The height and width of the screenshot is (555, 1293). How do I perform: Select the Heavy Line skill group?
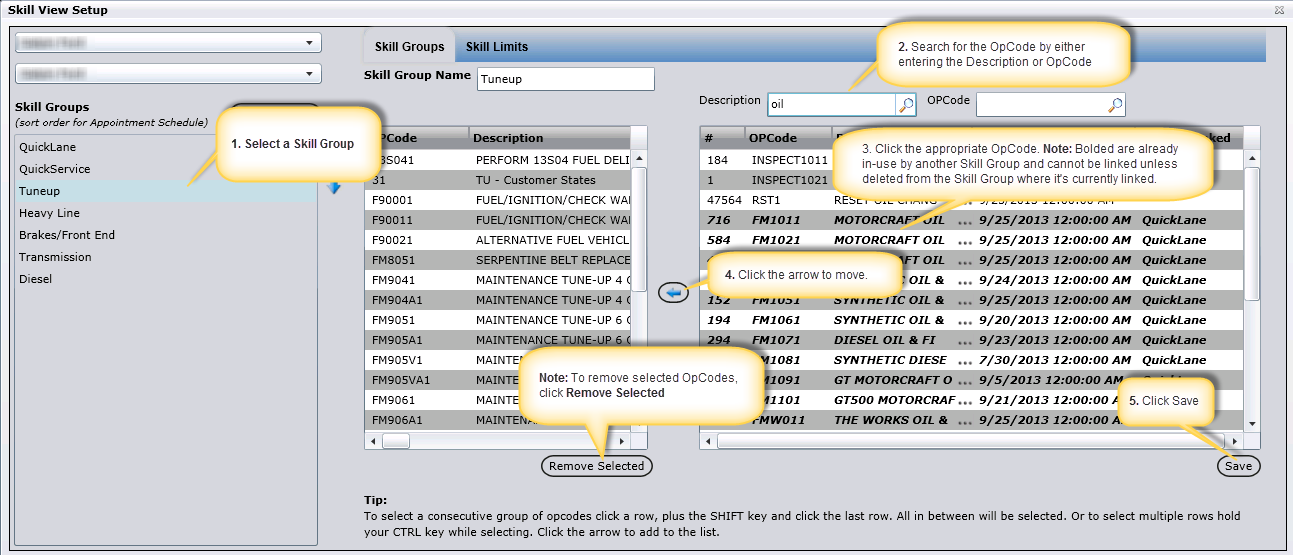click(49, 213)
